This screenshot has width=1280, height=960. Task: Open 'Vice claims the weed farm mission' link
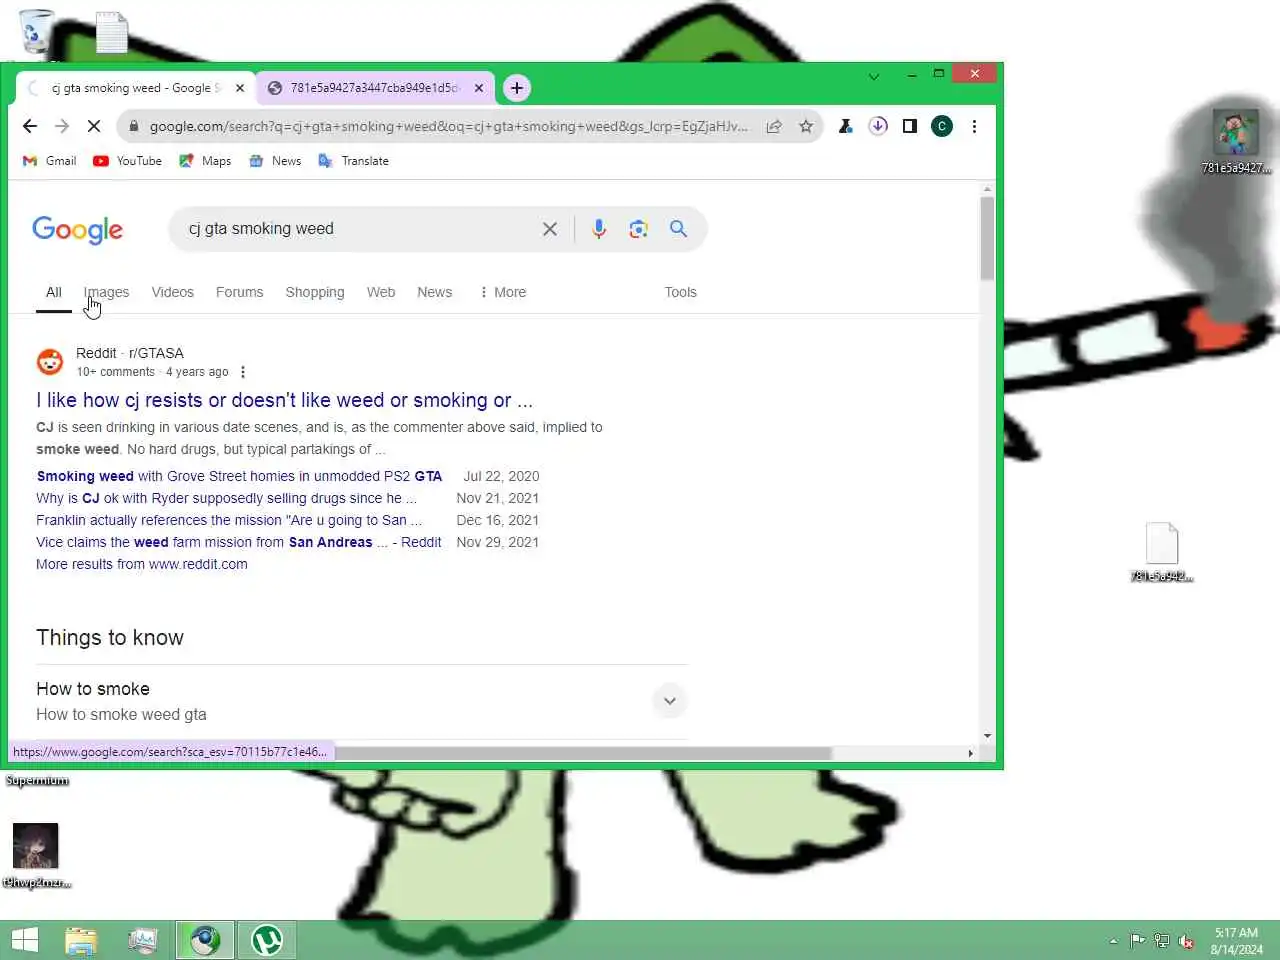239,542
